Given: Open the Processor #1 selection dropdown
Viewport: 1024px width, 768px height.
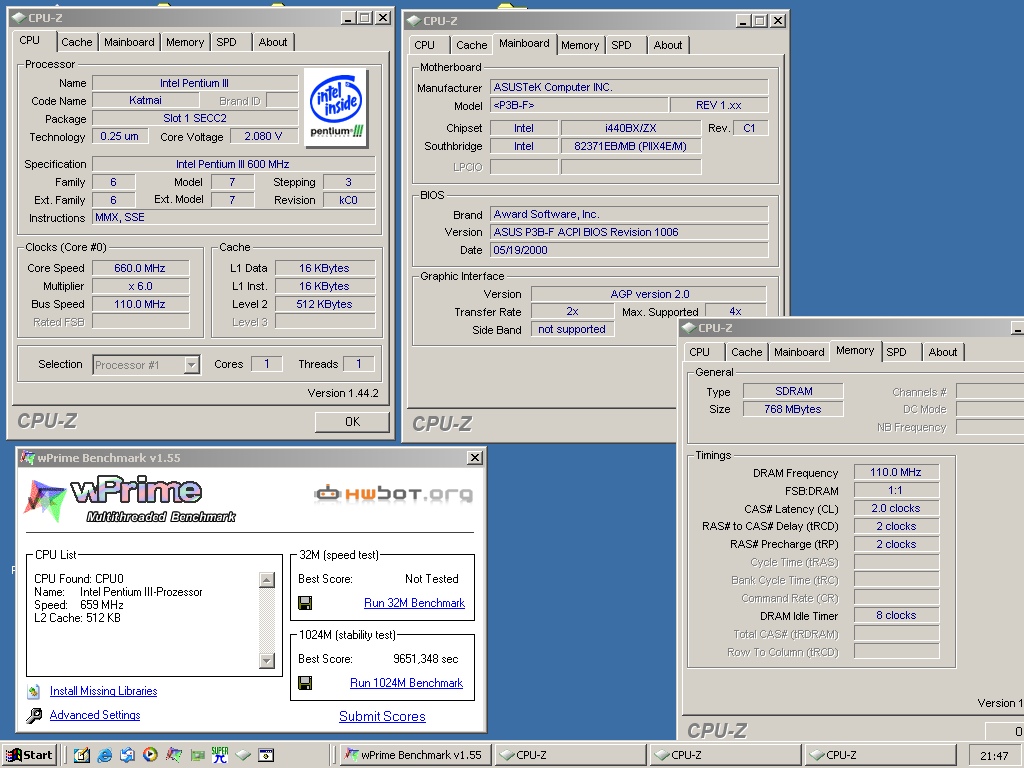Looking at the screenshot, I should pyautogui.click(x=191, y=364).
